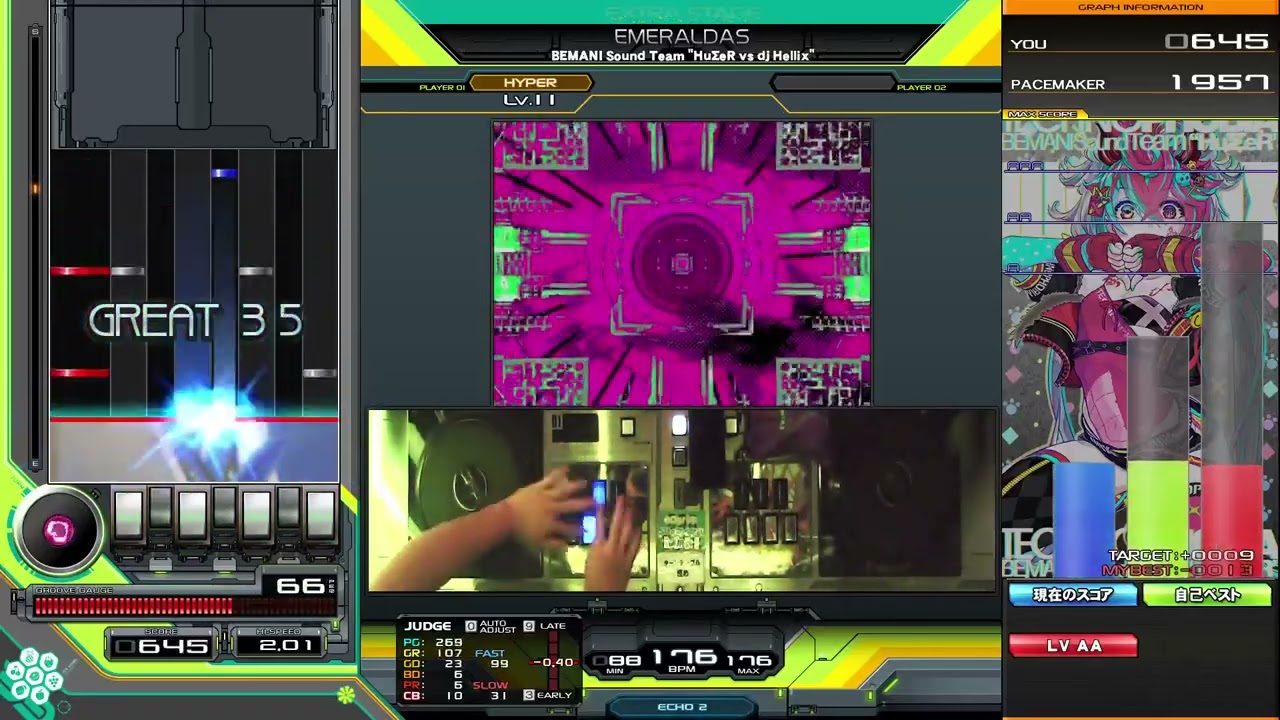This screenshot has width=1280, height=720.
Task: Click the first white key button
Action: pyautogui.click(x=128, y=513)
